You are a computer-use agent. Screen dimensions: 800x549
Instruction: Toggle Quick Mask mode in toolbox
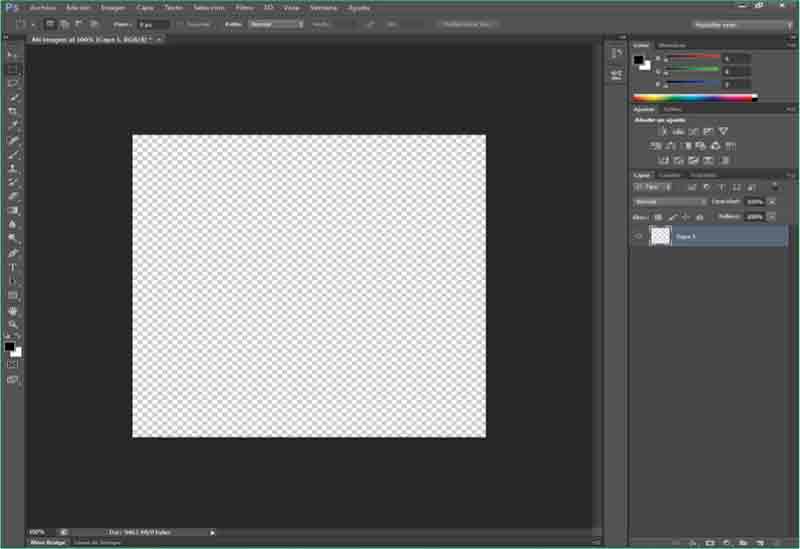(x=13, y=364)
